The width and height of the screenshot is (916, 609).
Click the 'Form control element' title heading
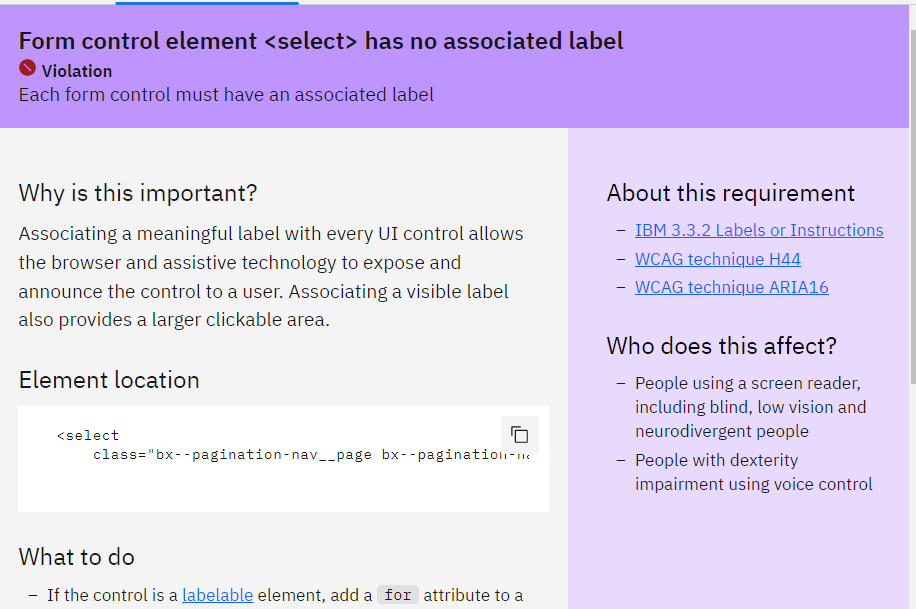tap(321, 41)
